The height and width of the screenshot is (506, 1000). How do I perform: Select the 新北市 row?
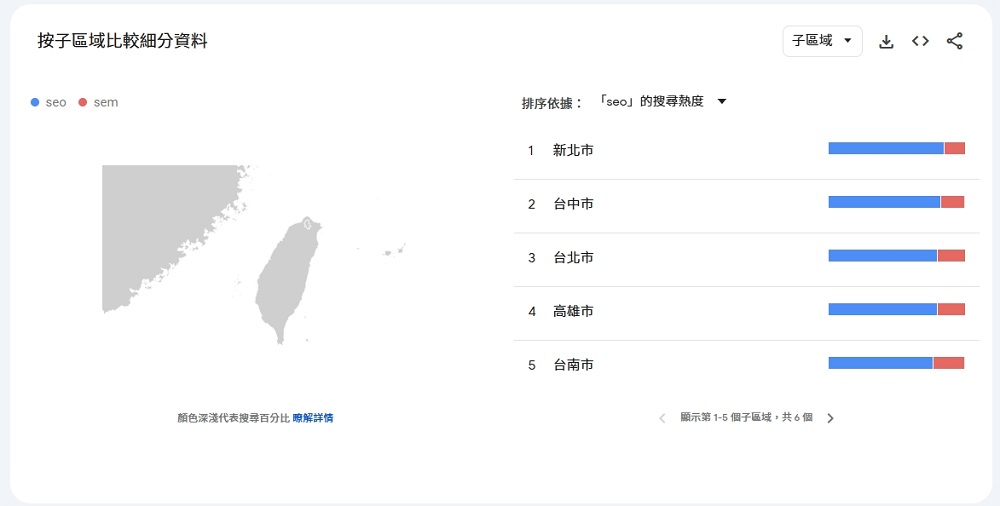pos(746,151)
